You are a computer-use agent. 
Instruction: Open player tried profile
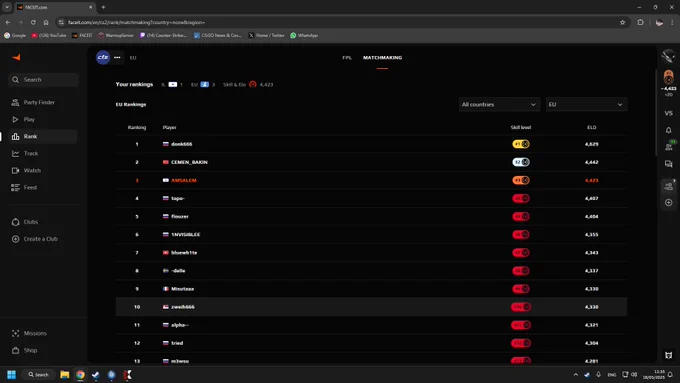(177, 343)
